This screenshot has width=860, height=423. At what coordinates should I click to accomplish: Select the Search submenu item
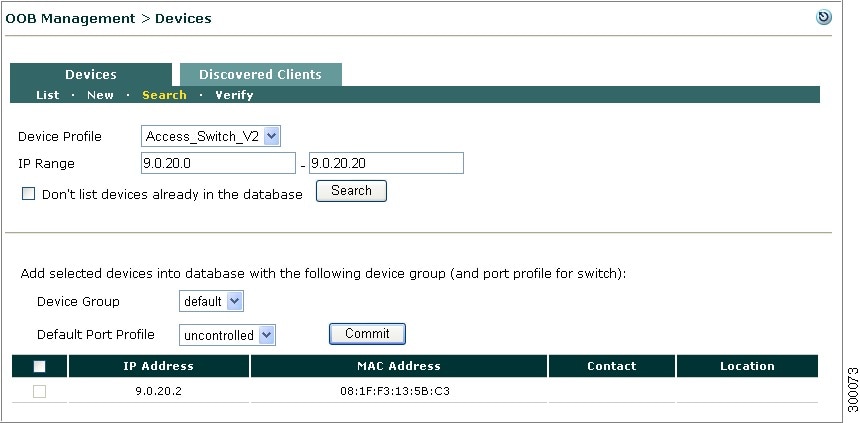pyautogui.click(x=164, y=95)
